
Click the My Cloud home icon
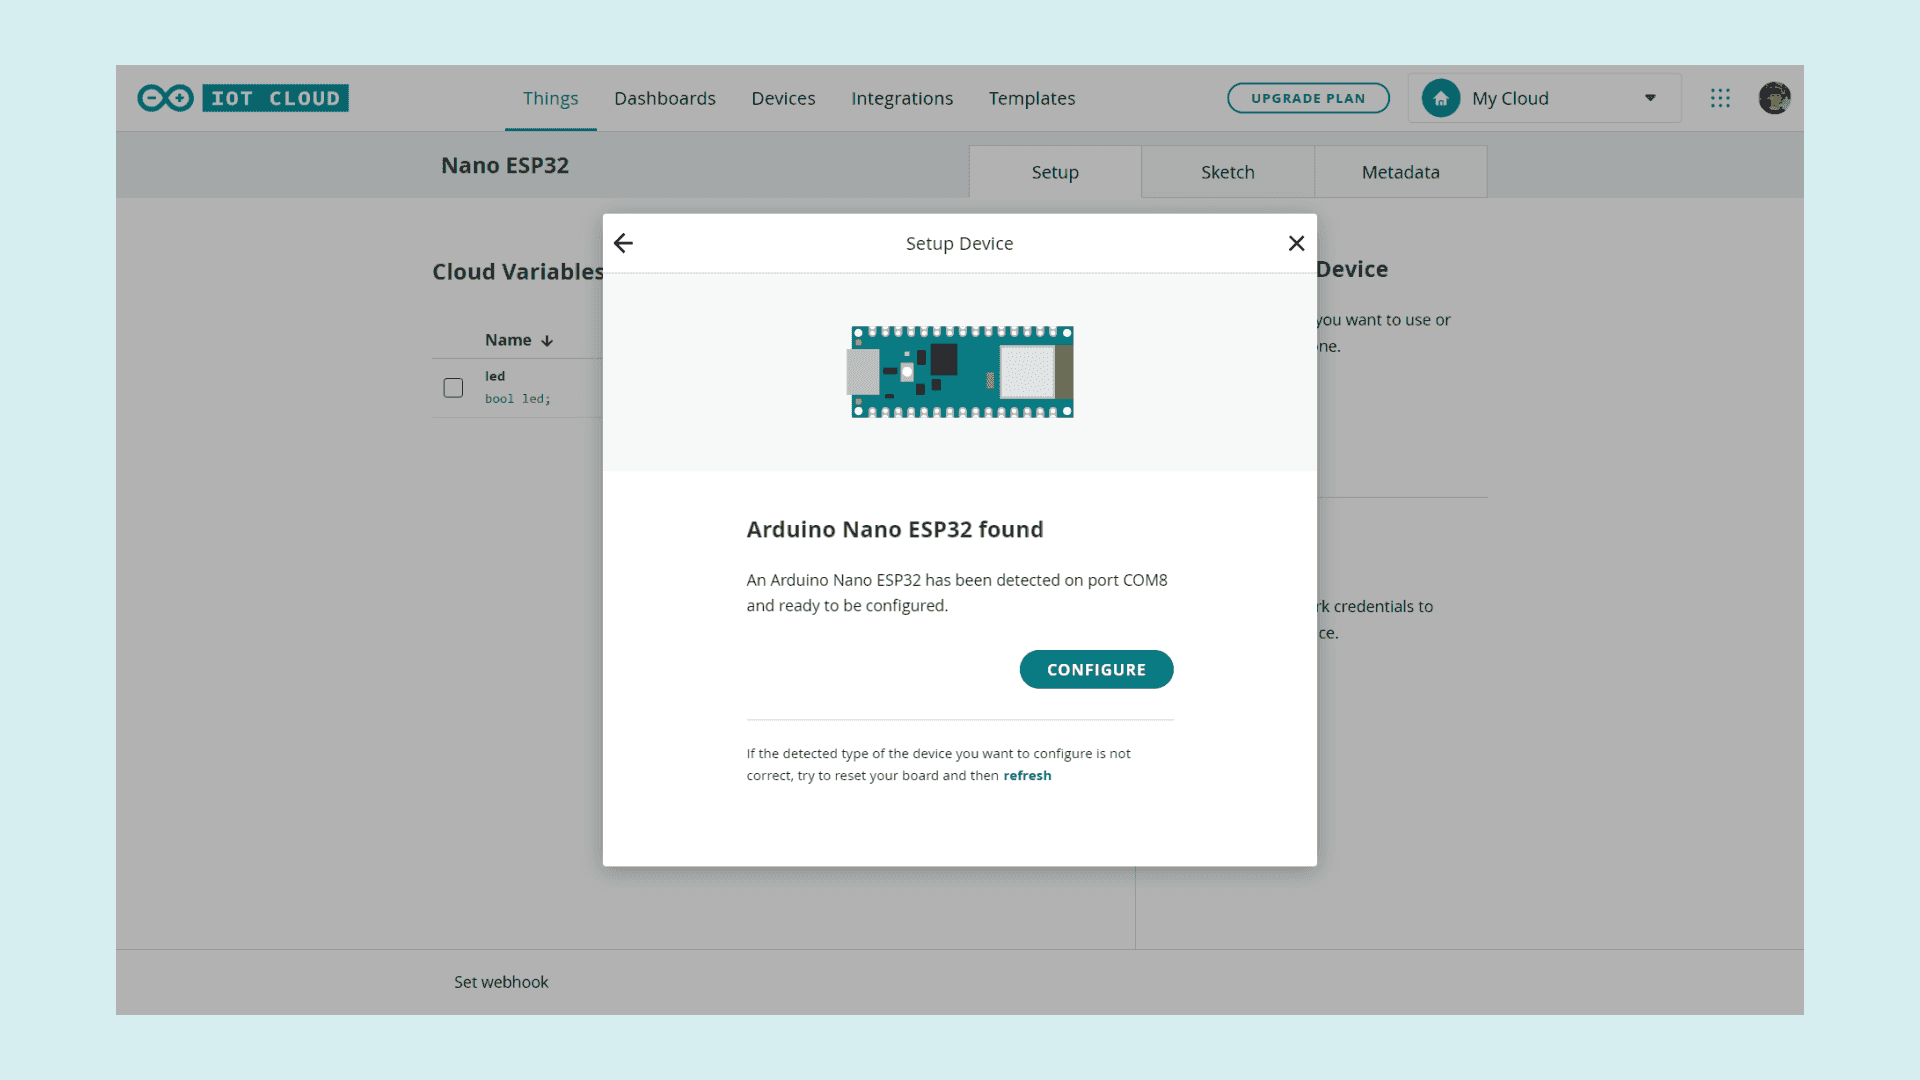[x=1441, y=98]
